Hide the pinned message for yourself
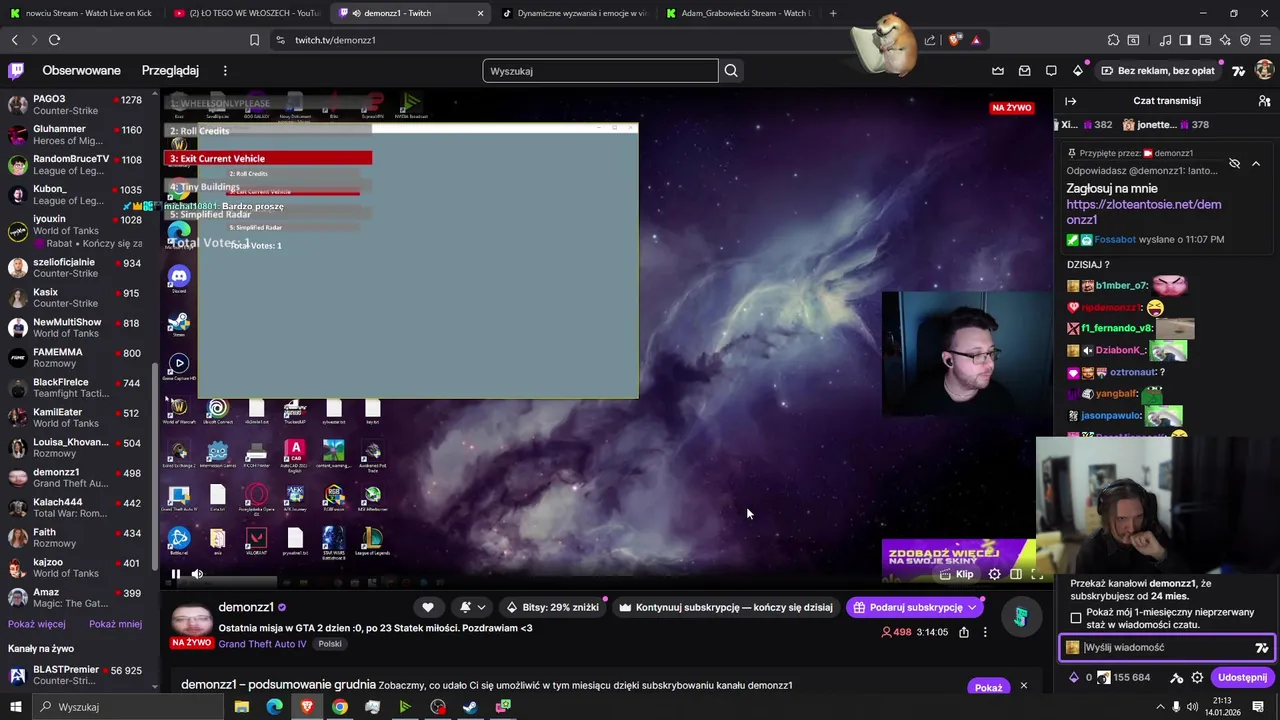 1234,163
